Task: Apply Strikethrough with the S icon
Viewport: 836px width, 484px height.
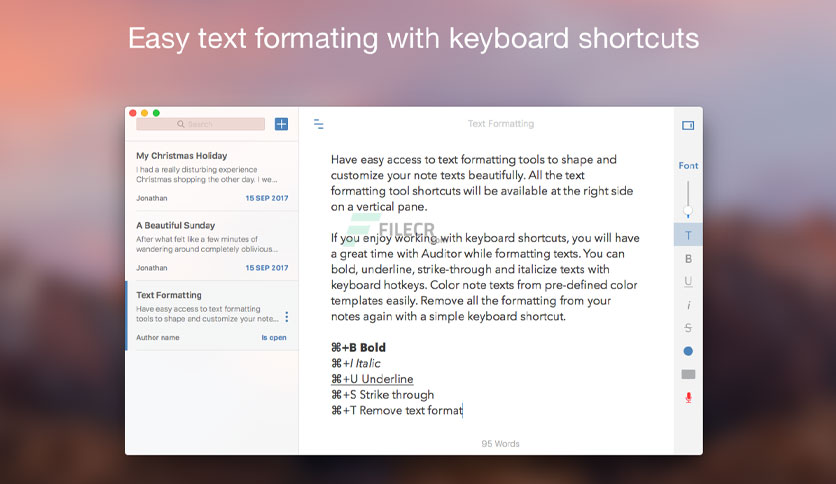Action: (x=688, y=328)
